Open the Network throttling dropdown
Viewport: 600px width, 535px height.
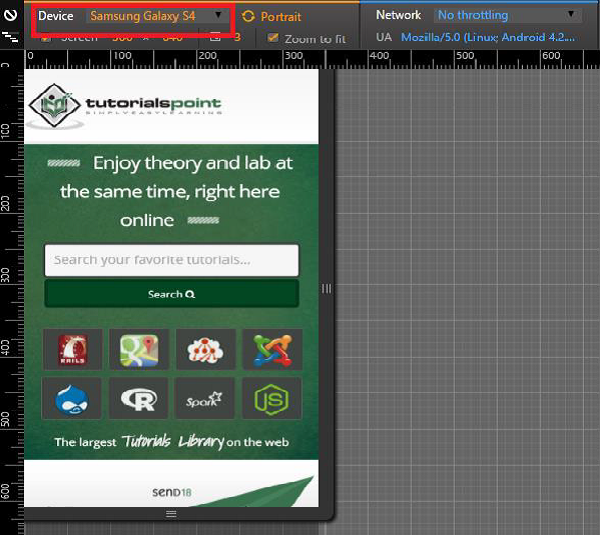[507, 15]
